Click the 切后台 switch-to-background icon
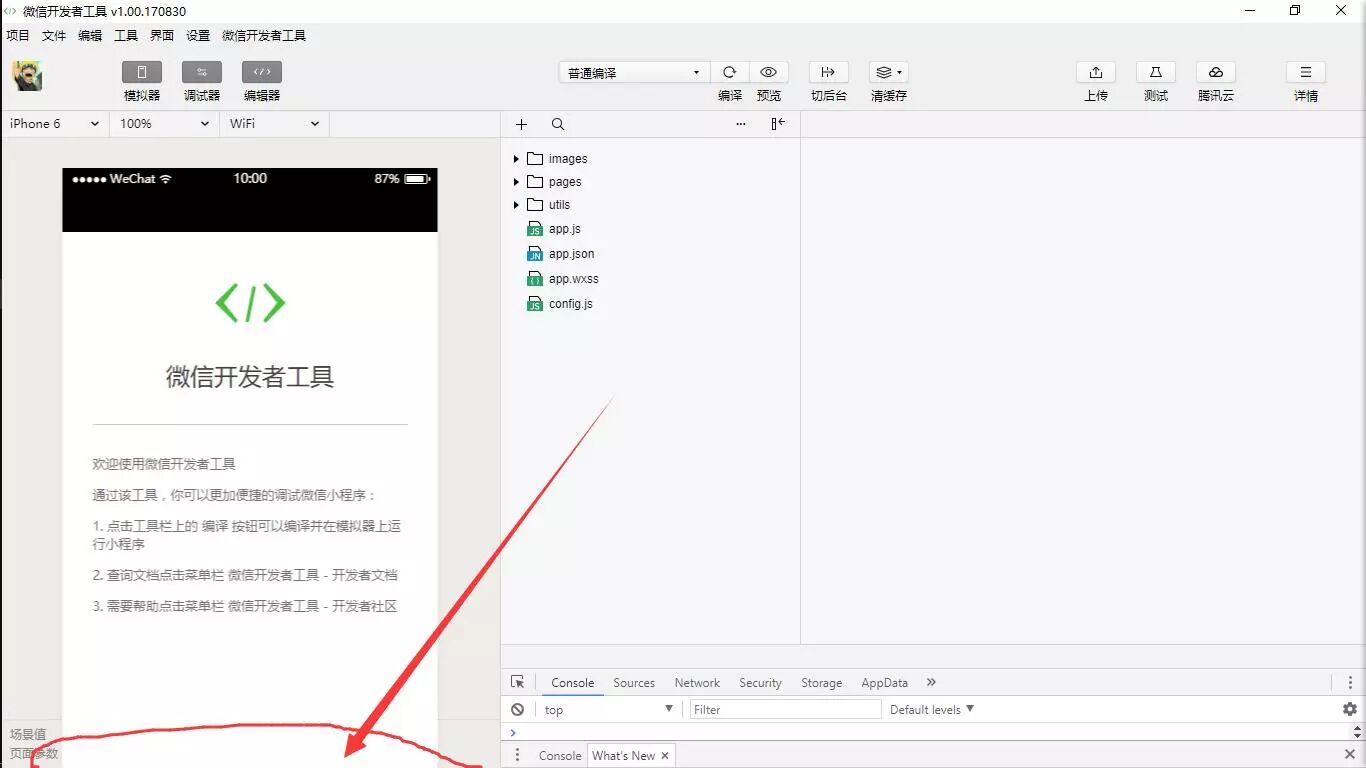 (828, 72)
